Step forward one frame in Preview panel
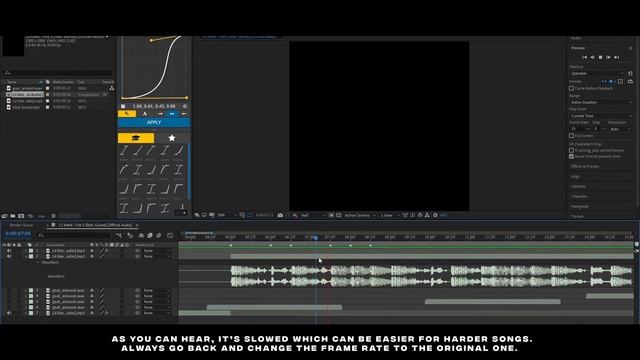Viewport: 640px width, 360px height. [x=608, y=57]
